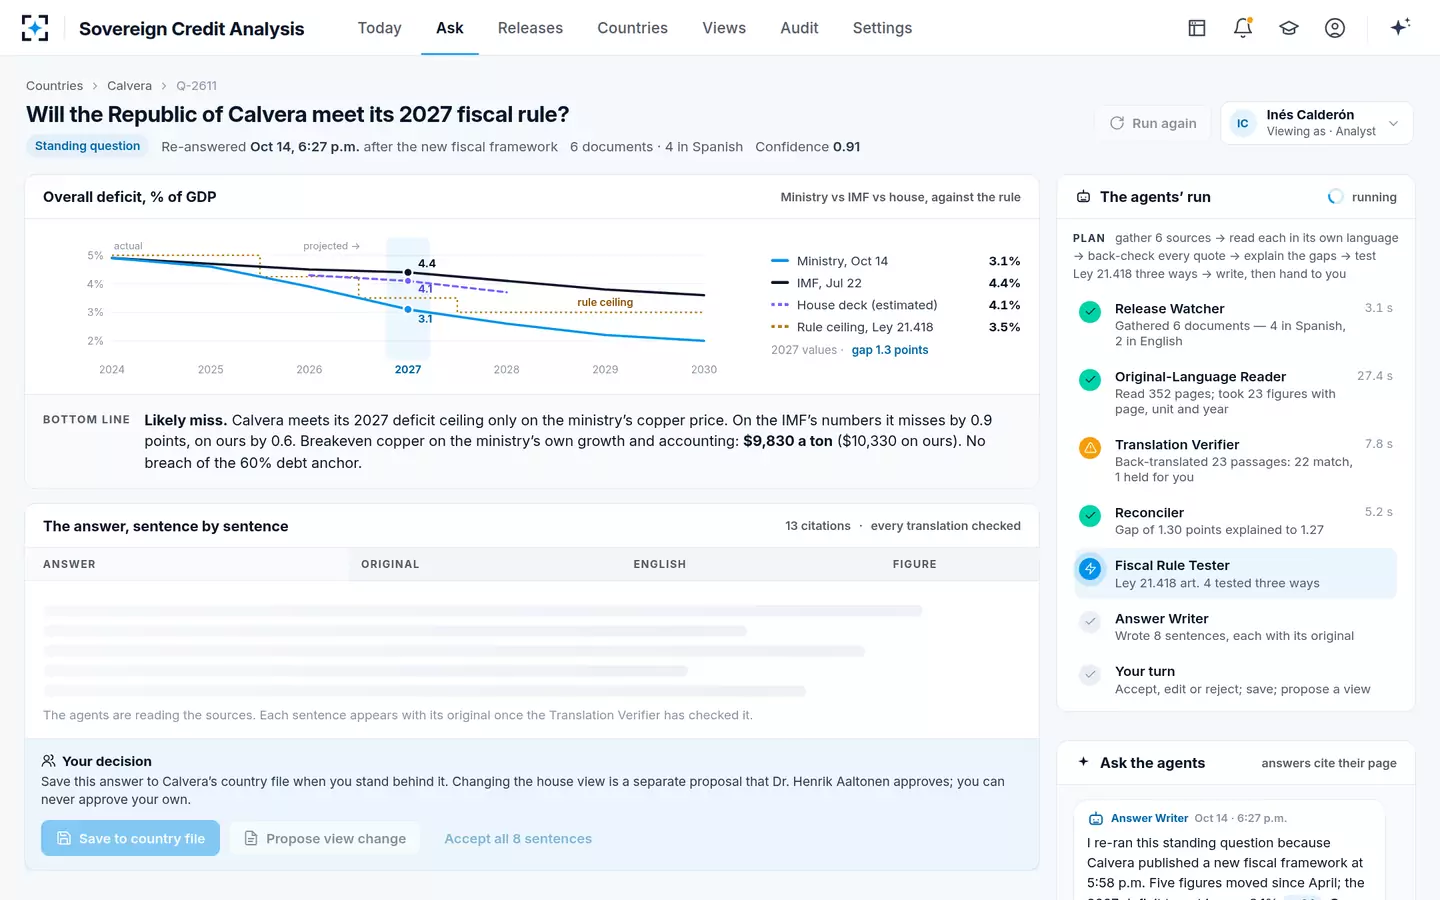Click the Translation Verifier warning icon
Image resolution: width=1440 pixels, height=900 pixels.
coord(1090,448)
